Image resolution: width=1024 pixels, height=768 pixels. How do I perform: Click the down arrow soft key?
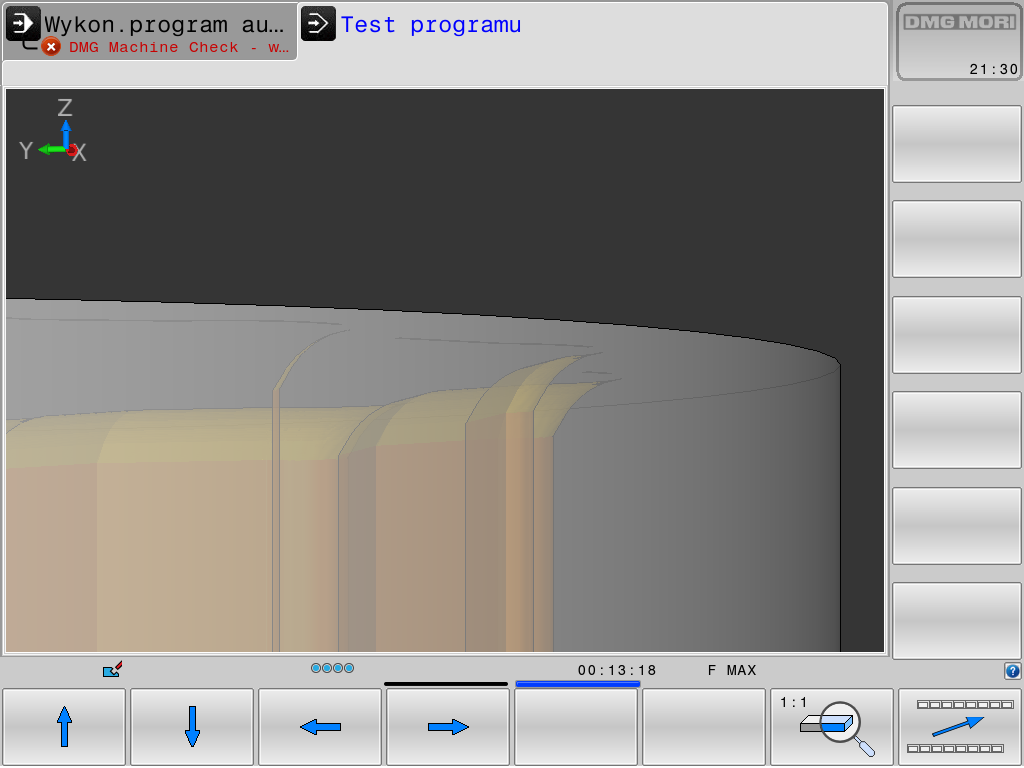point(192,727)
